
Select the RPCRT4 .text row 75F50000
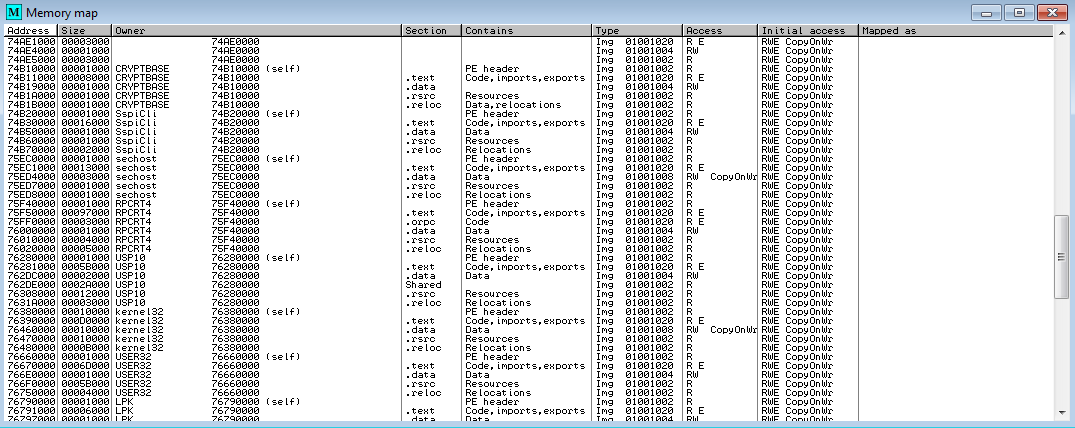pyautogui.click(x=529, y=213)
